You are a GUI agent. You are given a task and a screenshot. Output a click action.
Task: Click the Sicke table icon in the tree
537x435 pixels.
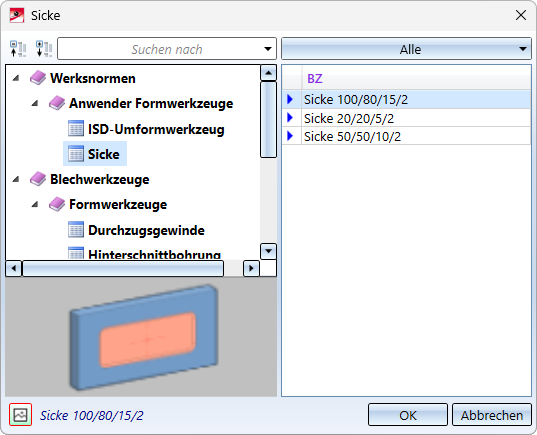click(76, 154)
